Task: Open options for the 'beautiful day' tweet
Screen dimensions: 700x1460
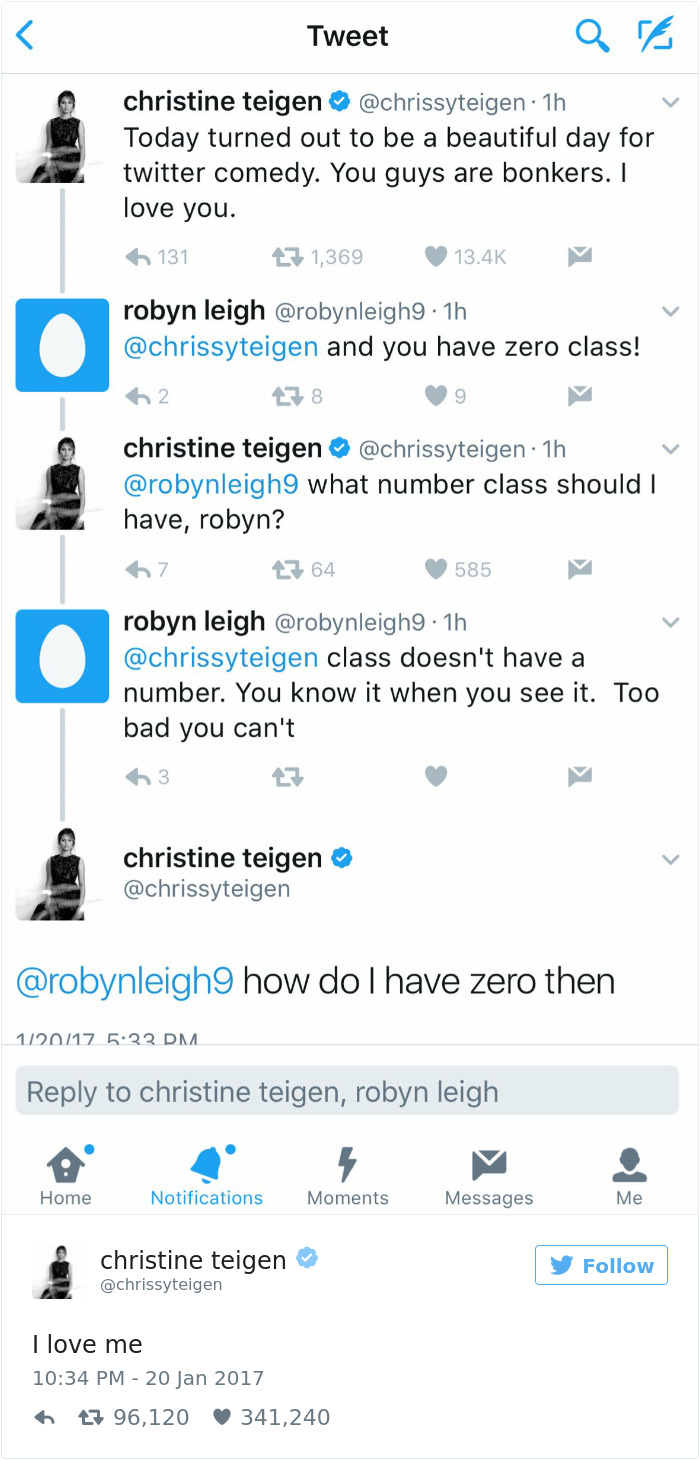Action: click(671, 100)
